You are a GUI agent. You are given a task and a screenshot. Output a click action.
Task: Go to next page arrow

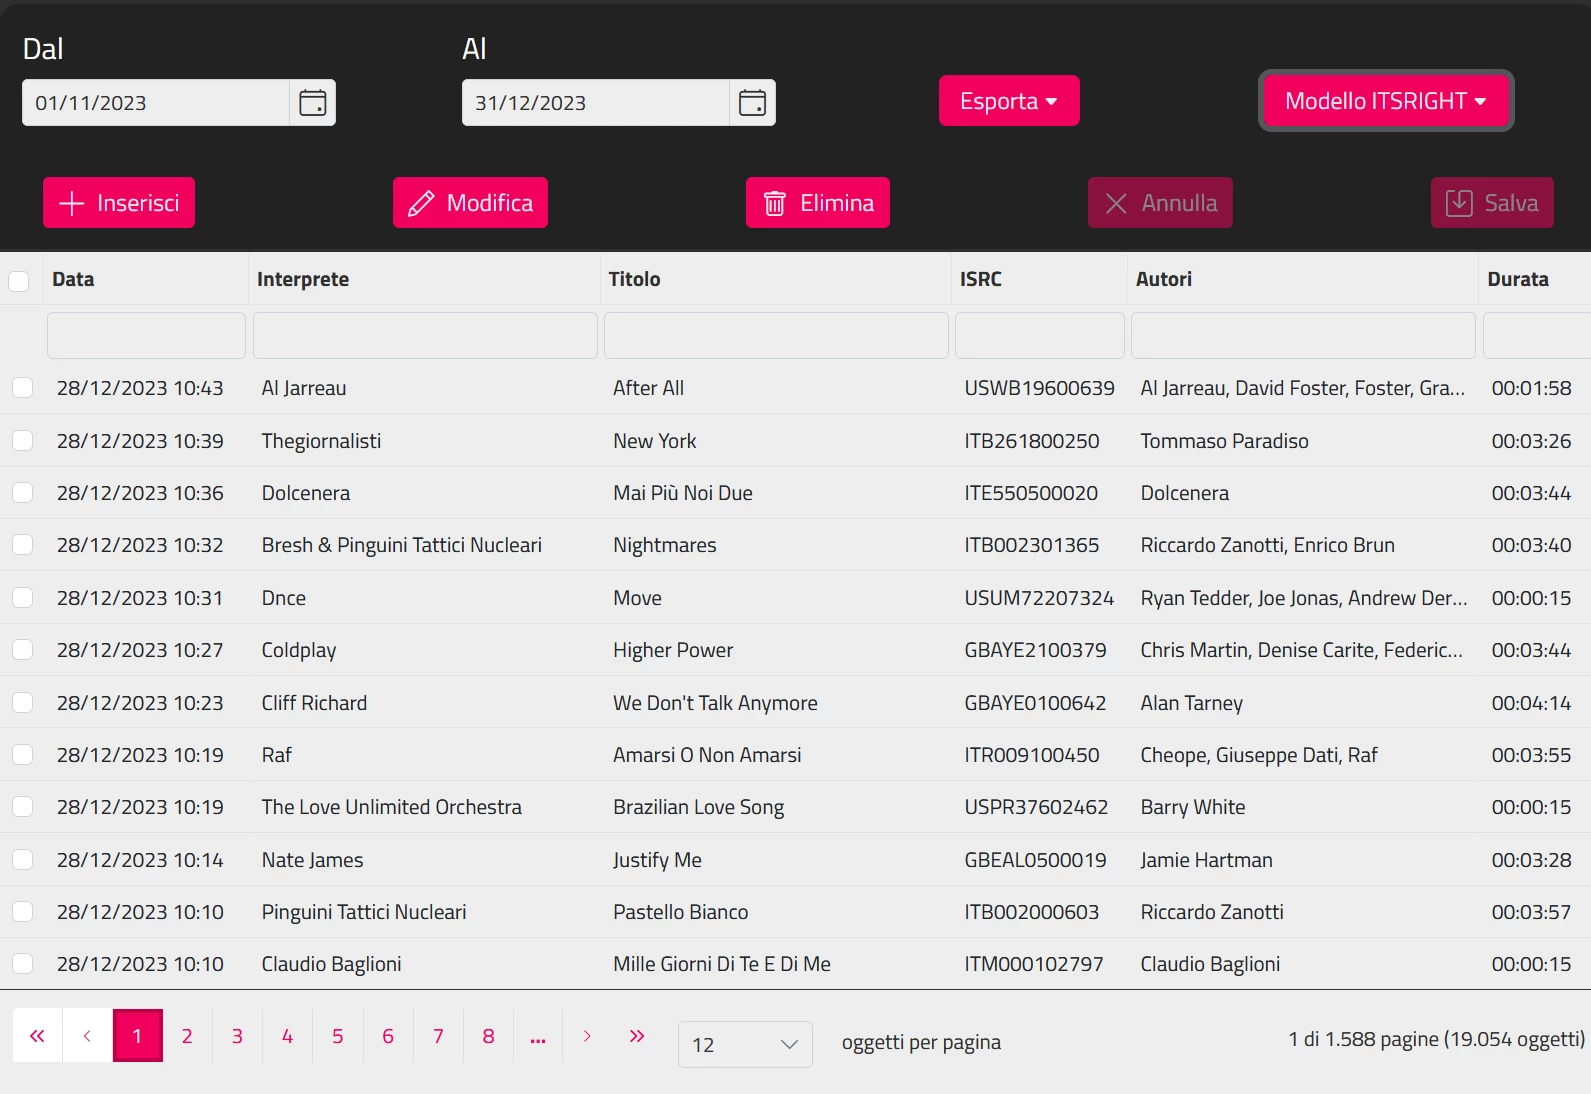pyautogui.click(x=587, y=1036)
